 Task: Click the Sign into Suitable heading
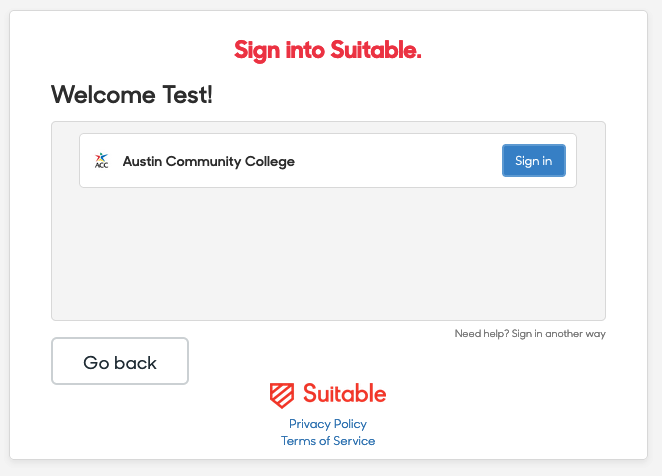[x=328, y=50]
